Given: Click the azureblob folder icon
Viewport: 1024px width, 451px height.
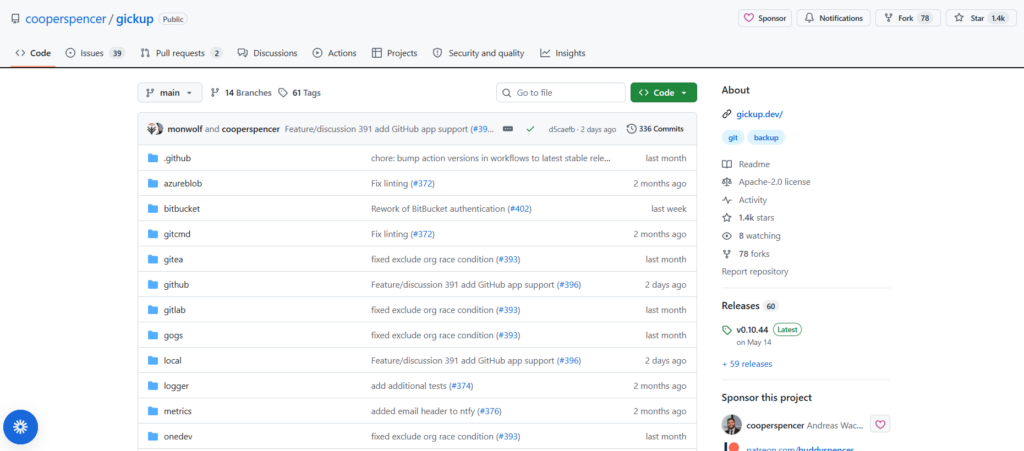Looking at the screenshot, I should point(153,183).
